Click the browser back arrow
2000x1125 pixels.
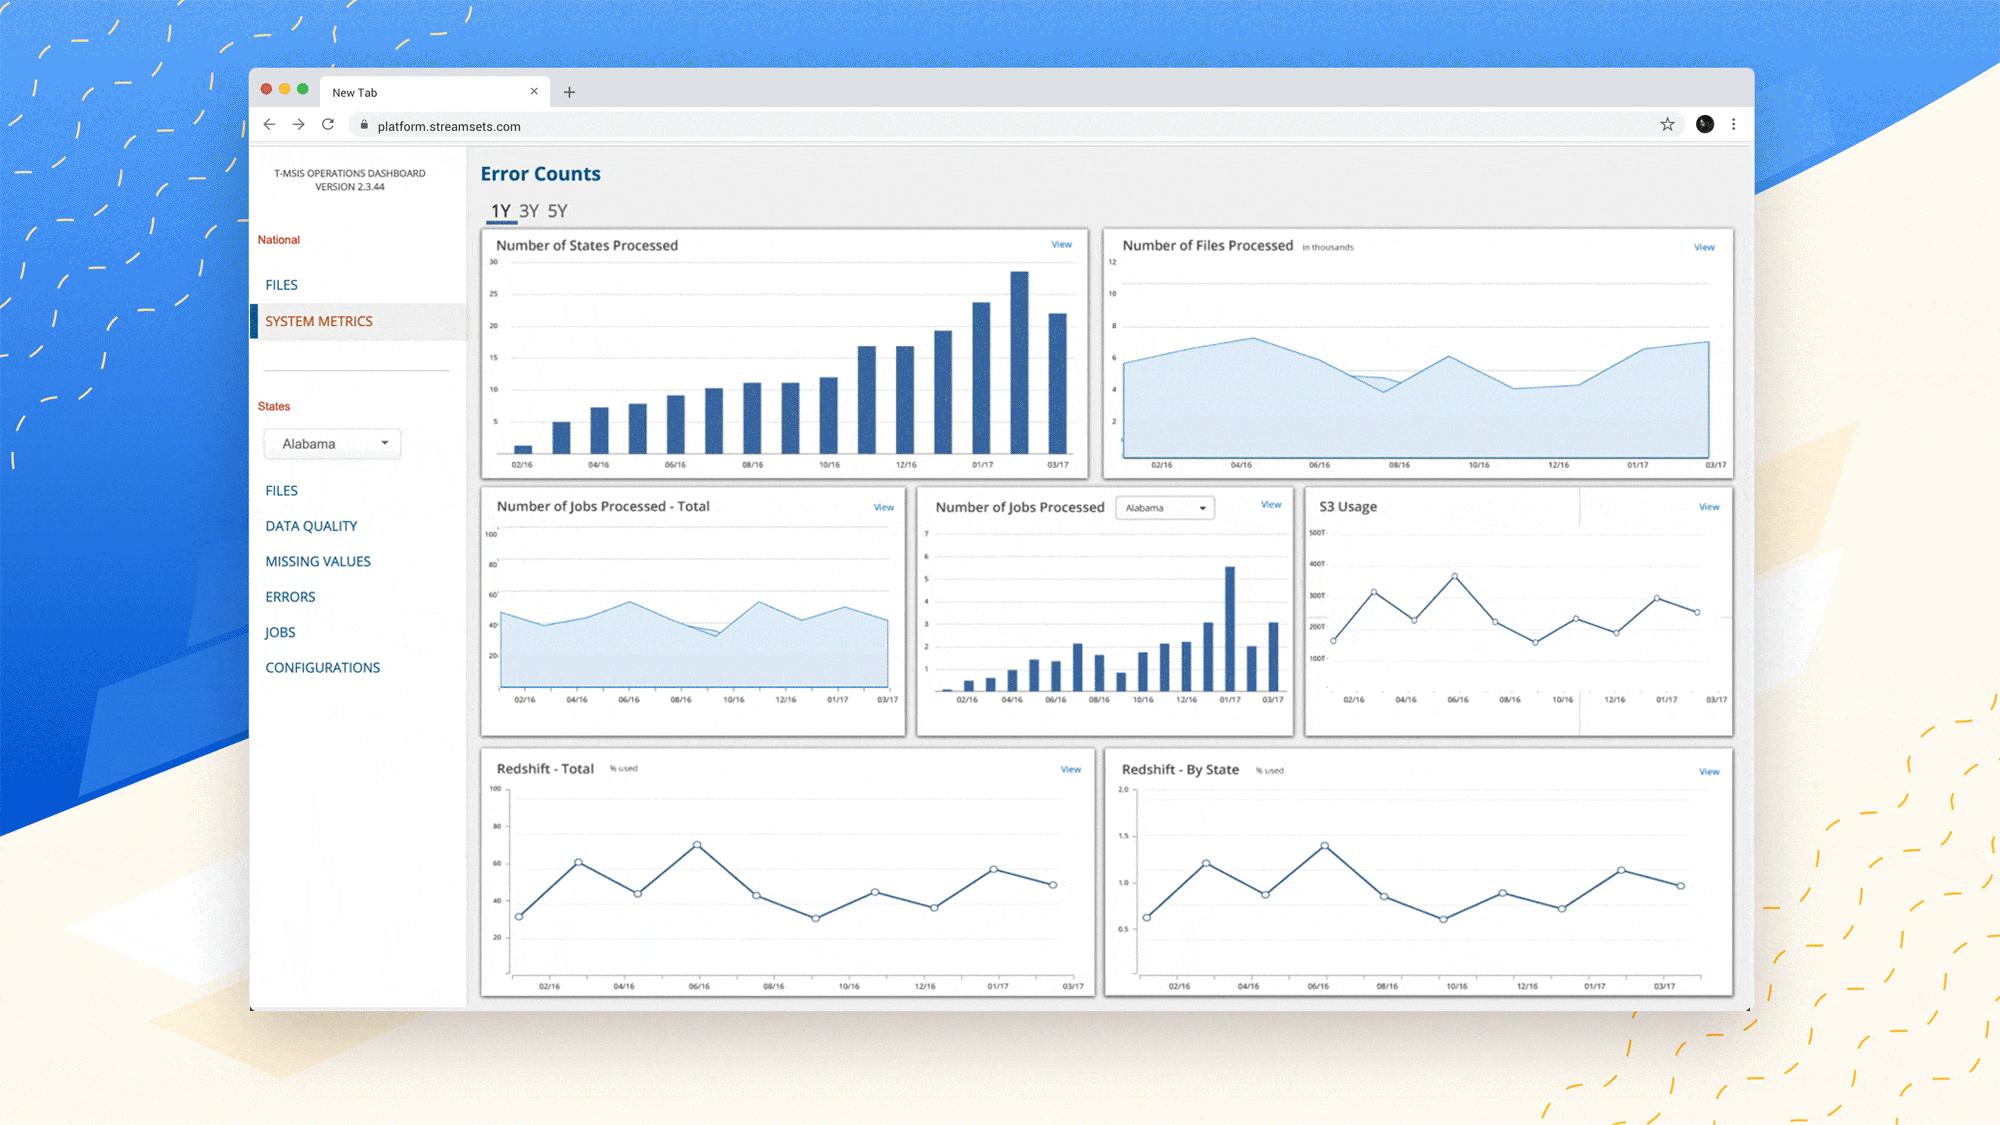(269, 124)
